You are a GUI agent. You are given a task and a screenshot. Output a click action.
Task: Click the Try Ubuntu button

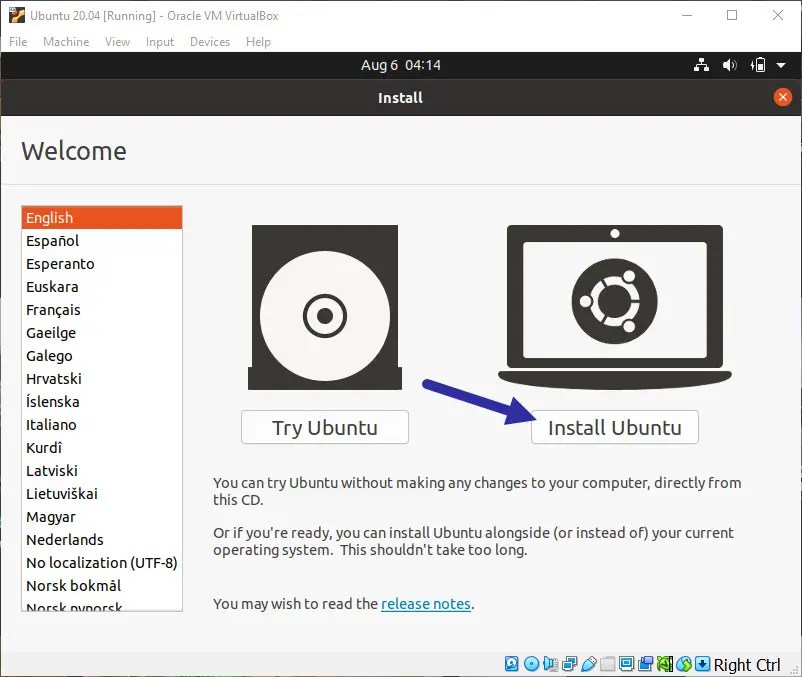pyautogui.click(x=324, y=427)
